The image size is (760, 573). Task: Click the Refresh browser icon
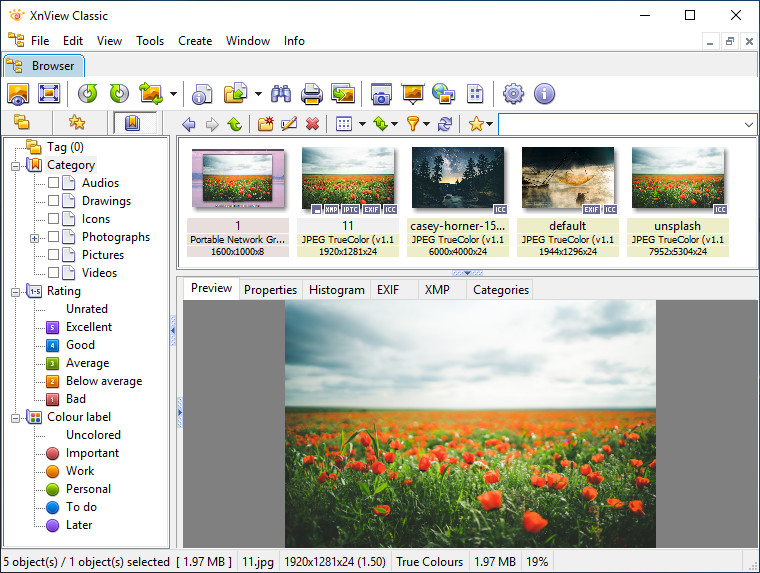[x=444, y=124]
